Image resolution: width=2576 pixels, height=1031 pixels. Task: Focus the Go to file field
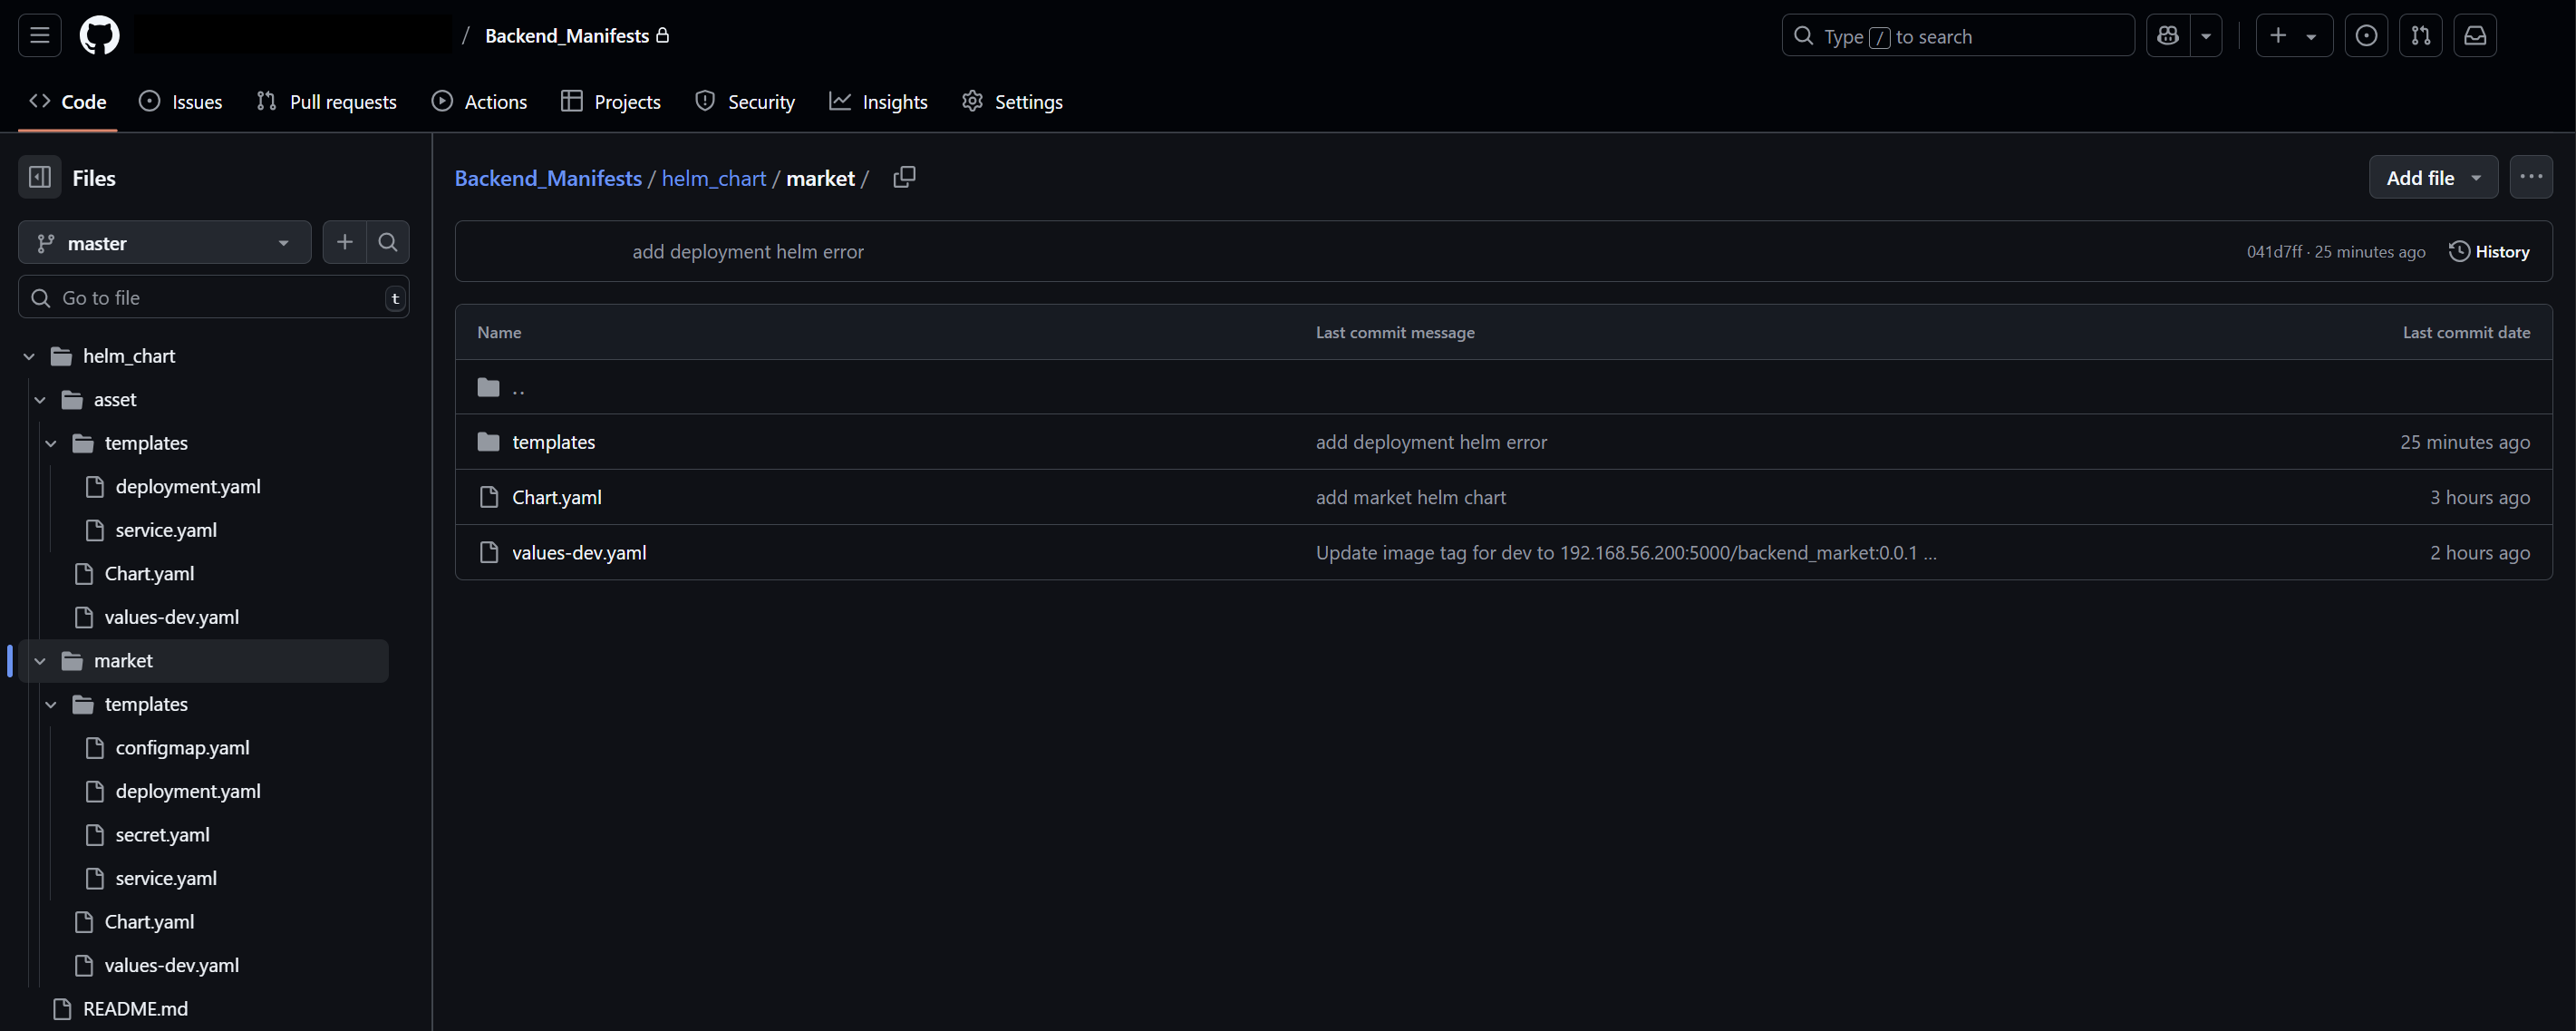pyautogui.click(x=214, y=298)
